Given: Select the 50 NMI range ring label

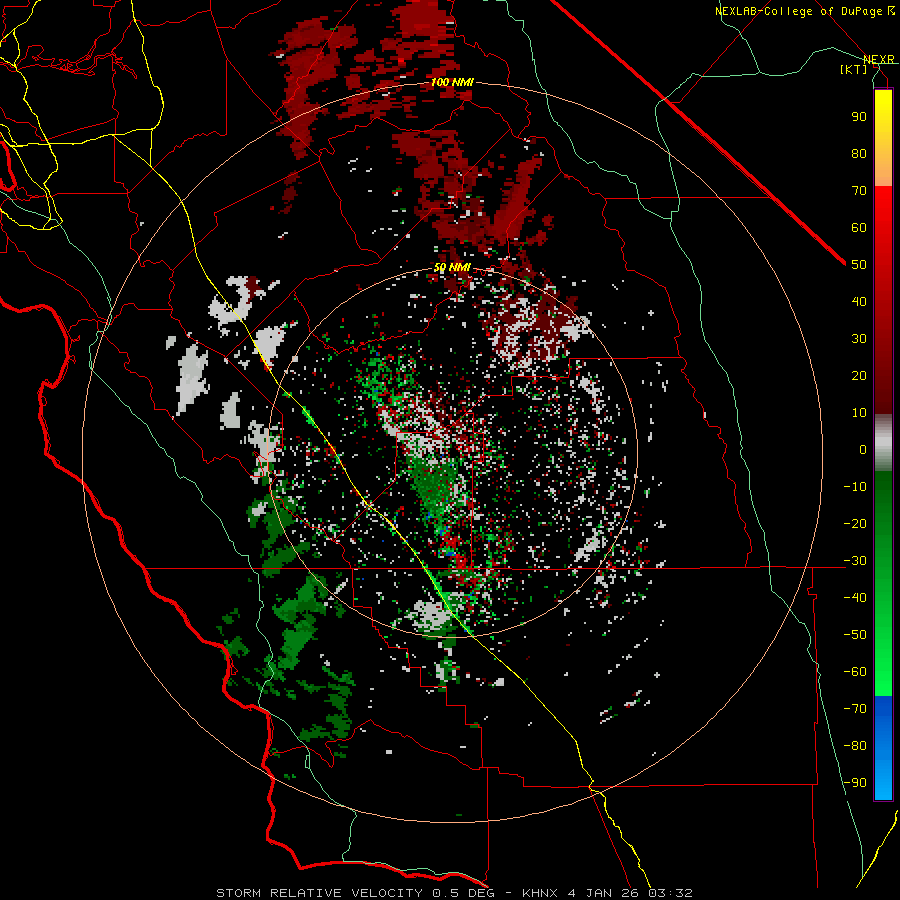Looking at the screenshot, I should 452,267.
